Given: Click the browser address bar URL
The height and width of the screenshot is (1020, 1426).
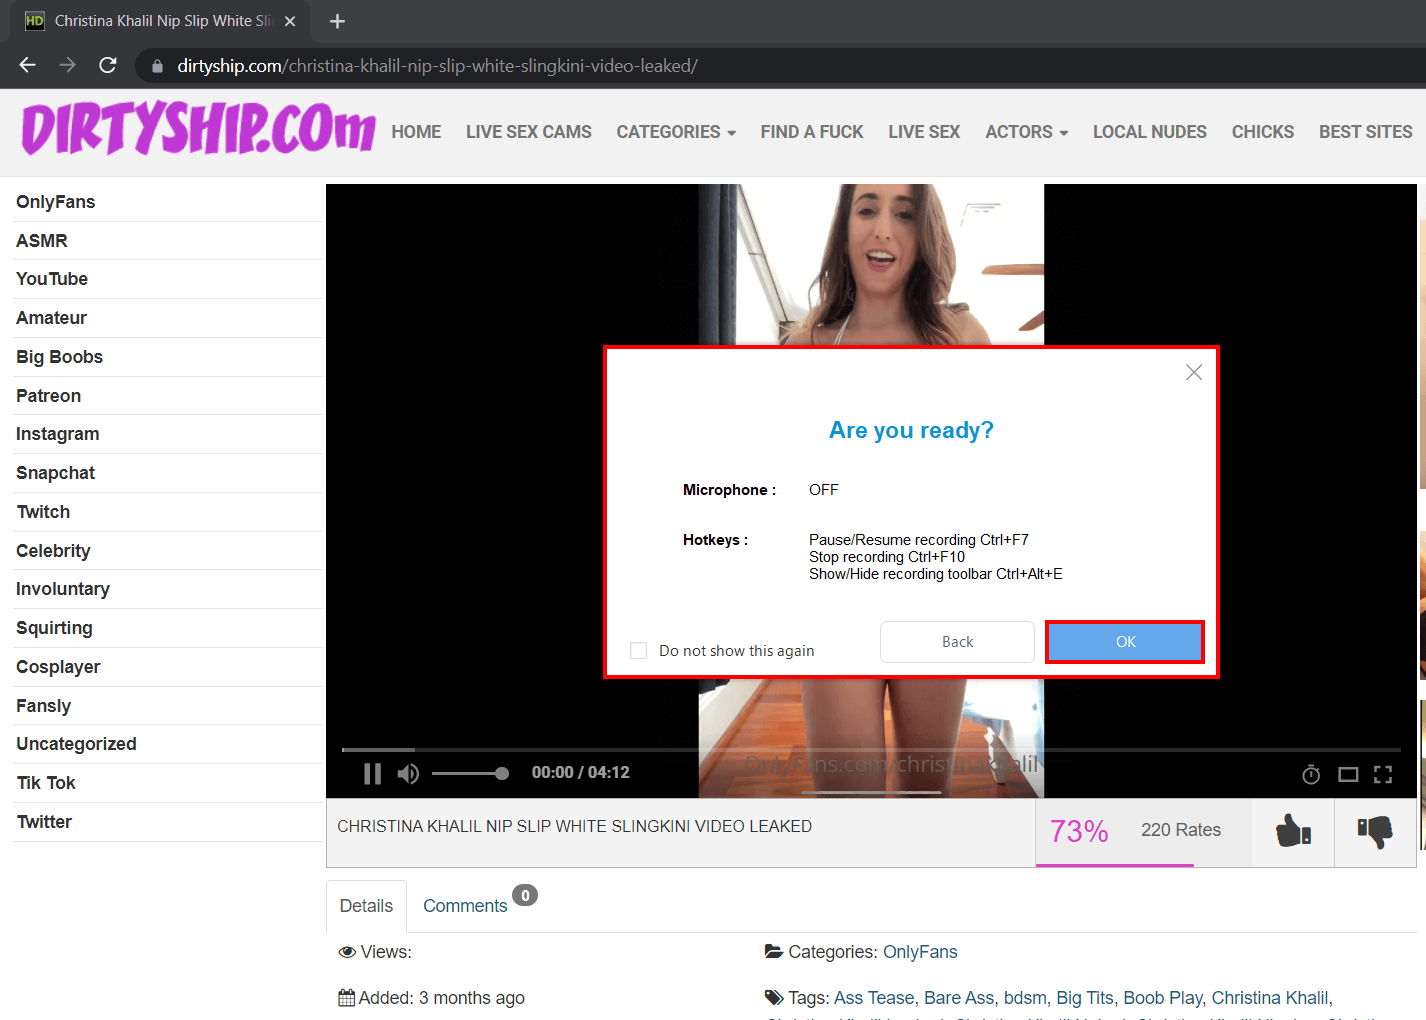Looking at the screenshot, I should click(x=437, y=66).
